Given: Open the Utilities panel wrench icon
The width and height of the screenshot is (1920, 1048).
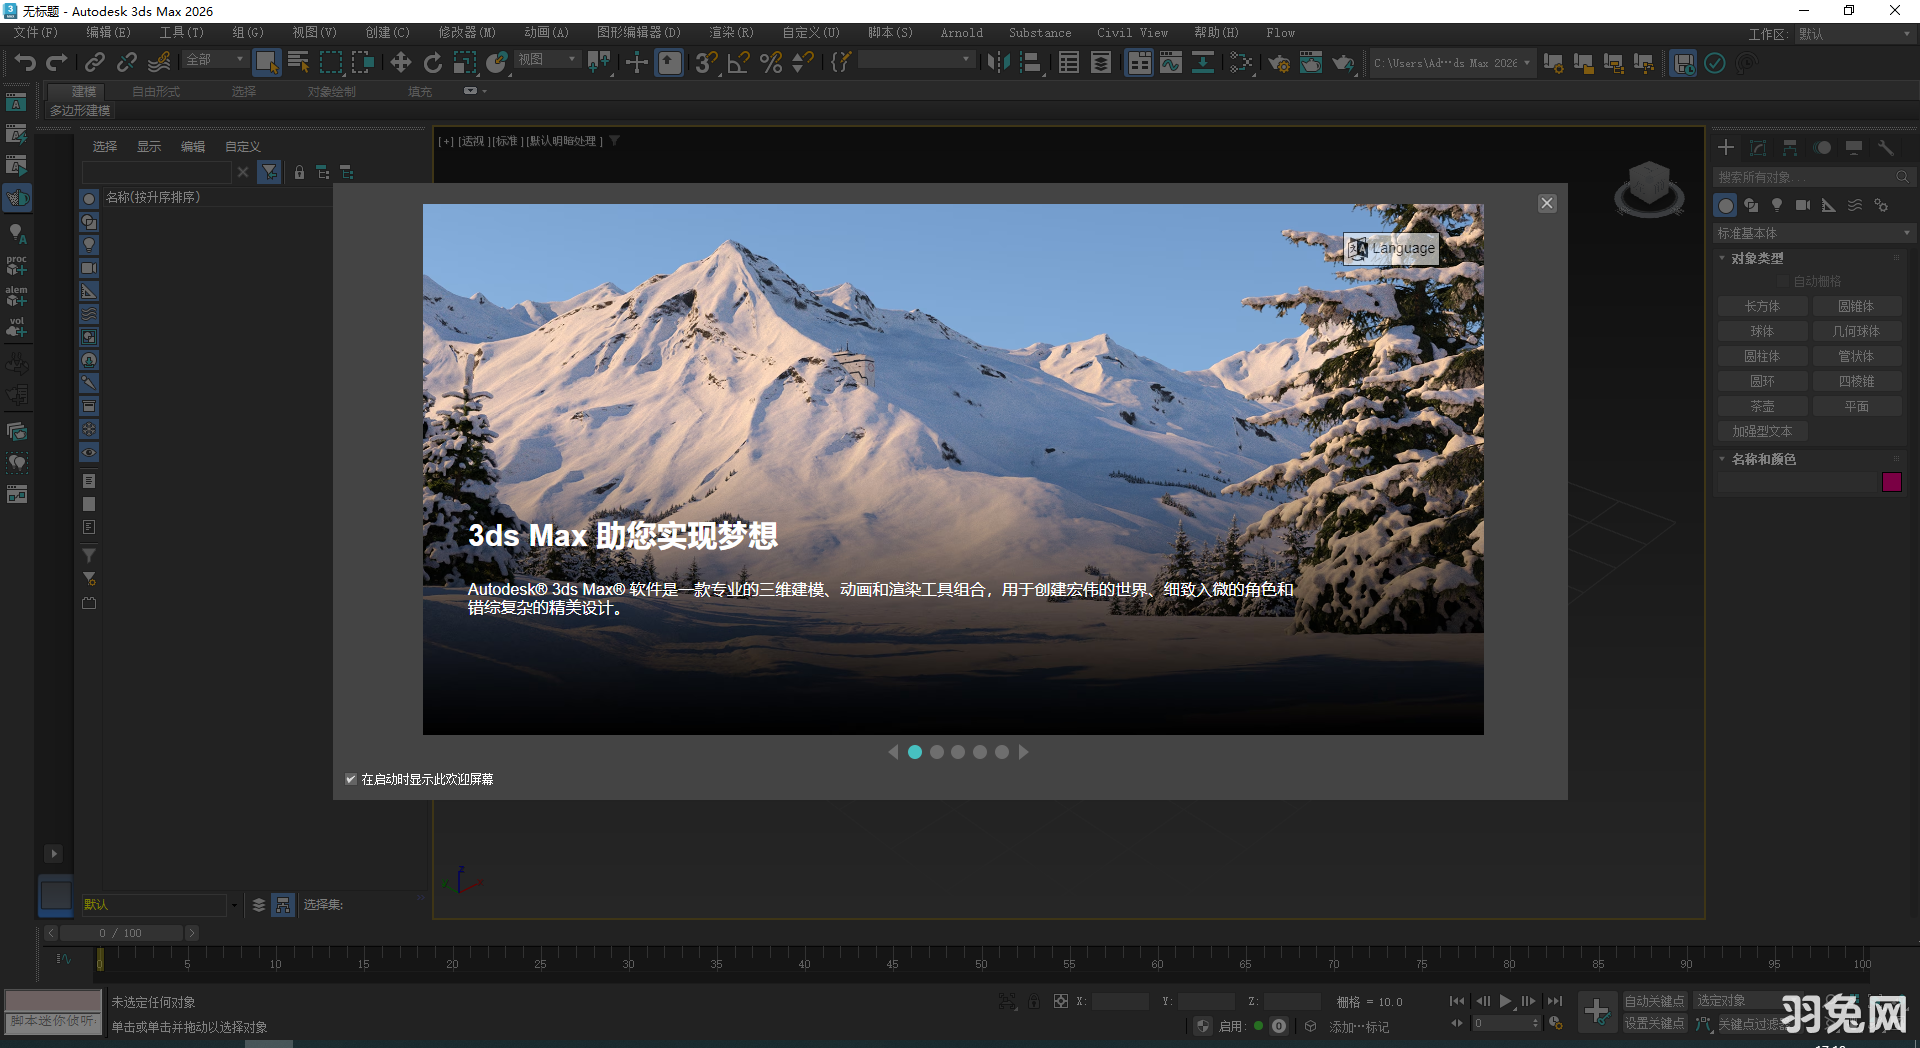Looking at the screenshot, I should point(1887,147).
